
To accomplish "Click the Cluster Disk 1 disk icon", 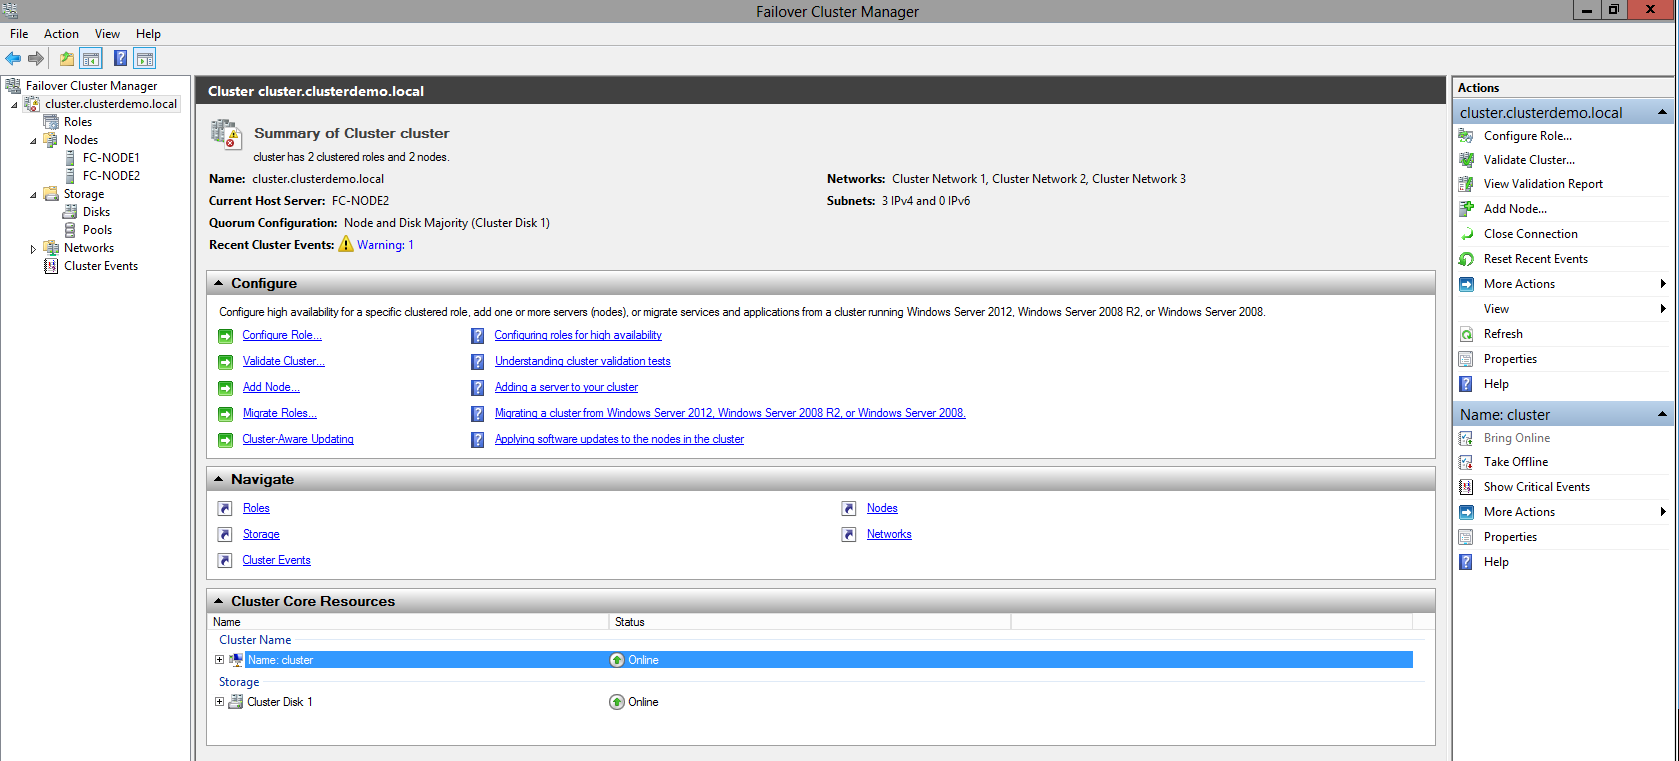I will (236, 702).
